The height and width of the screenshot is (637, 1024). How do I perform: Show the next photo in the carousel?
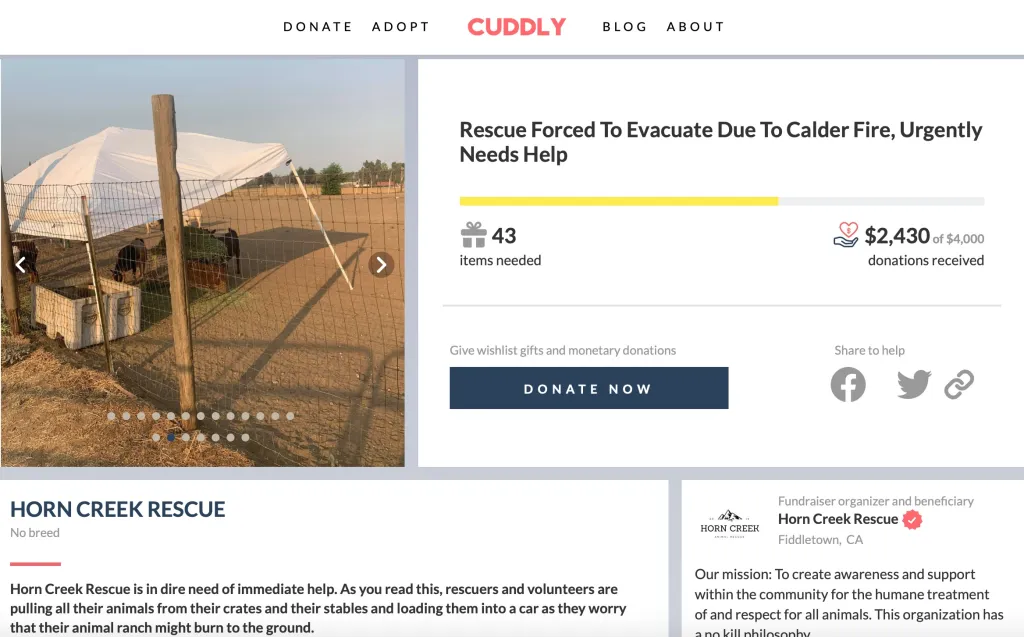click(x=380, y=264)
